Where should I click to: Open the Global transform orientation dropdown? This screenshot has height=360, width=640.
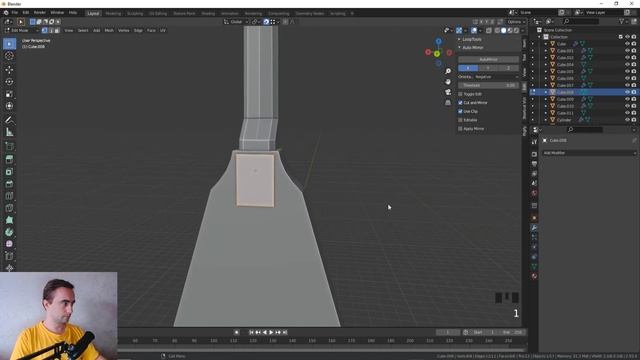(x=236, y=22)
